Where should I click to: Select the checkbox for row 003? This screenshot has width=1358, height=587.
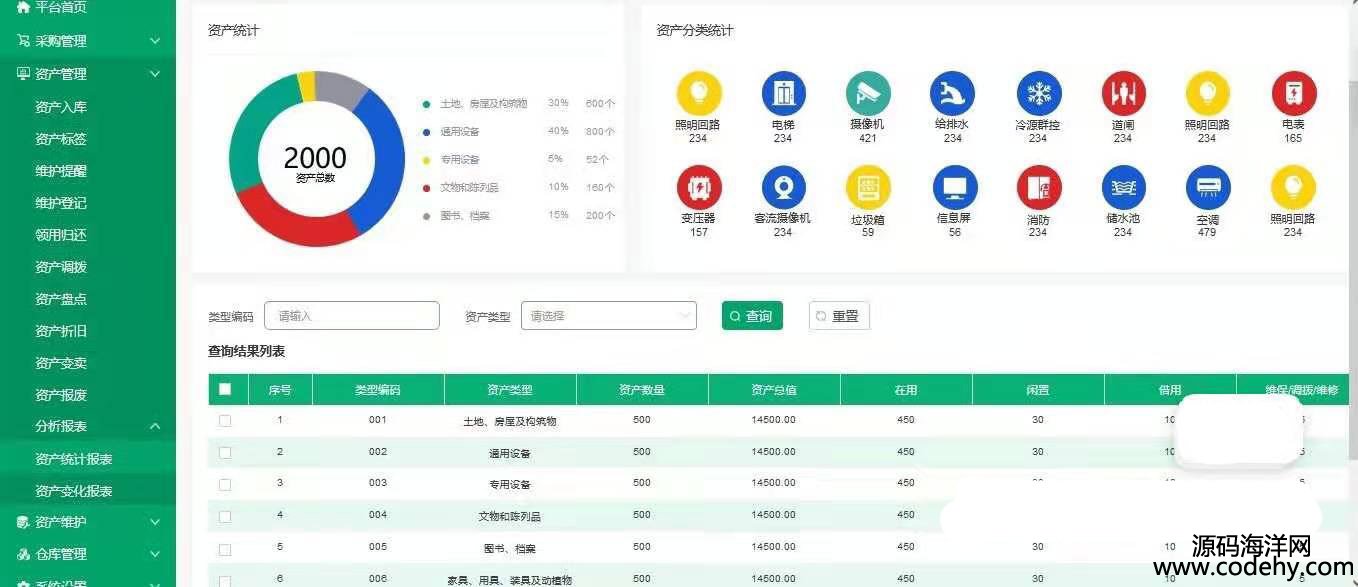[x=225, y=484]
